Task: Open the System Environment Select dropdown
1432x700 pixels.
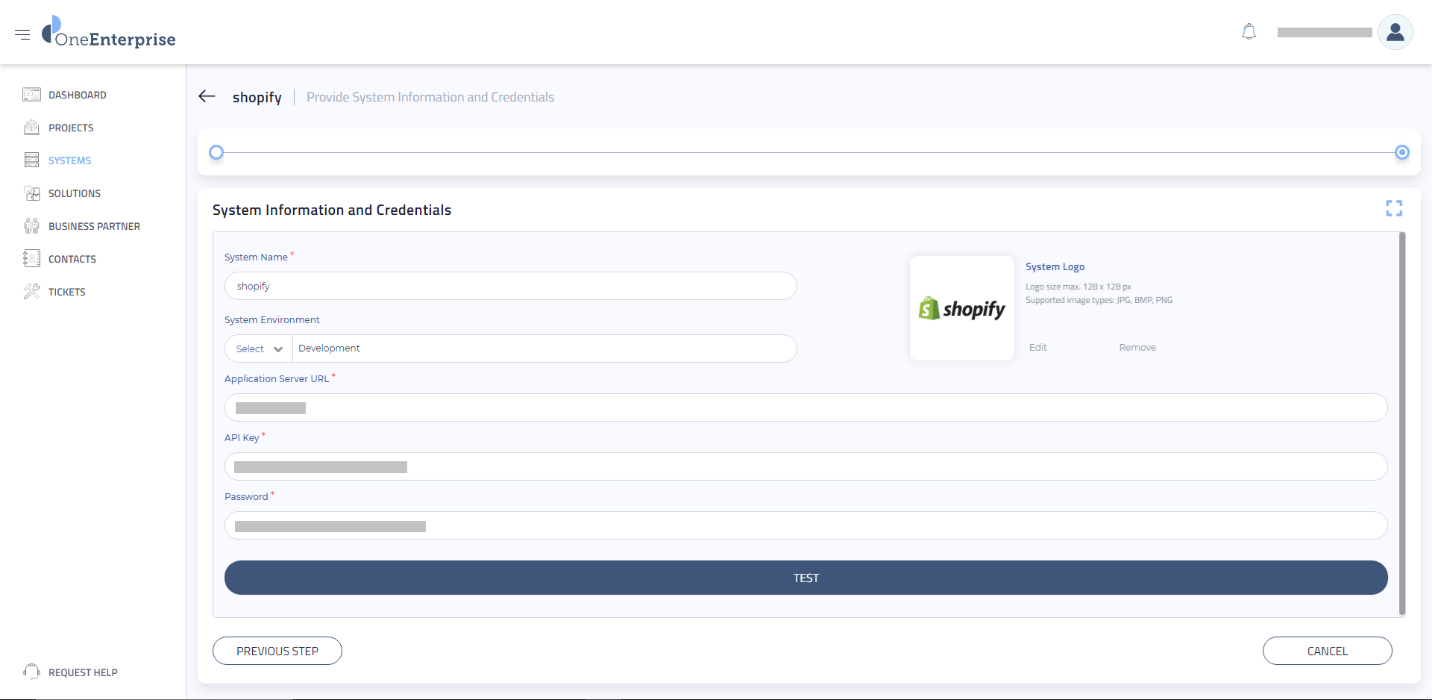Action: [257, 348]
